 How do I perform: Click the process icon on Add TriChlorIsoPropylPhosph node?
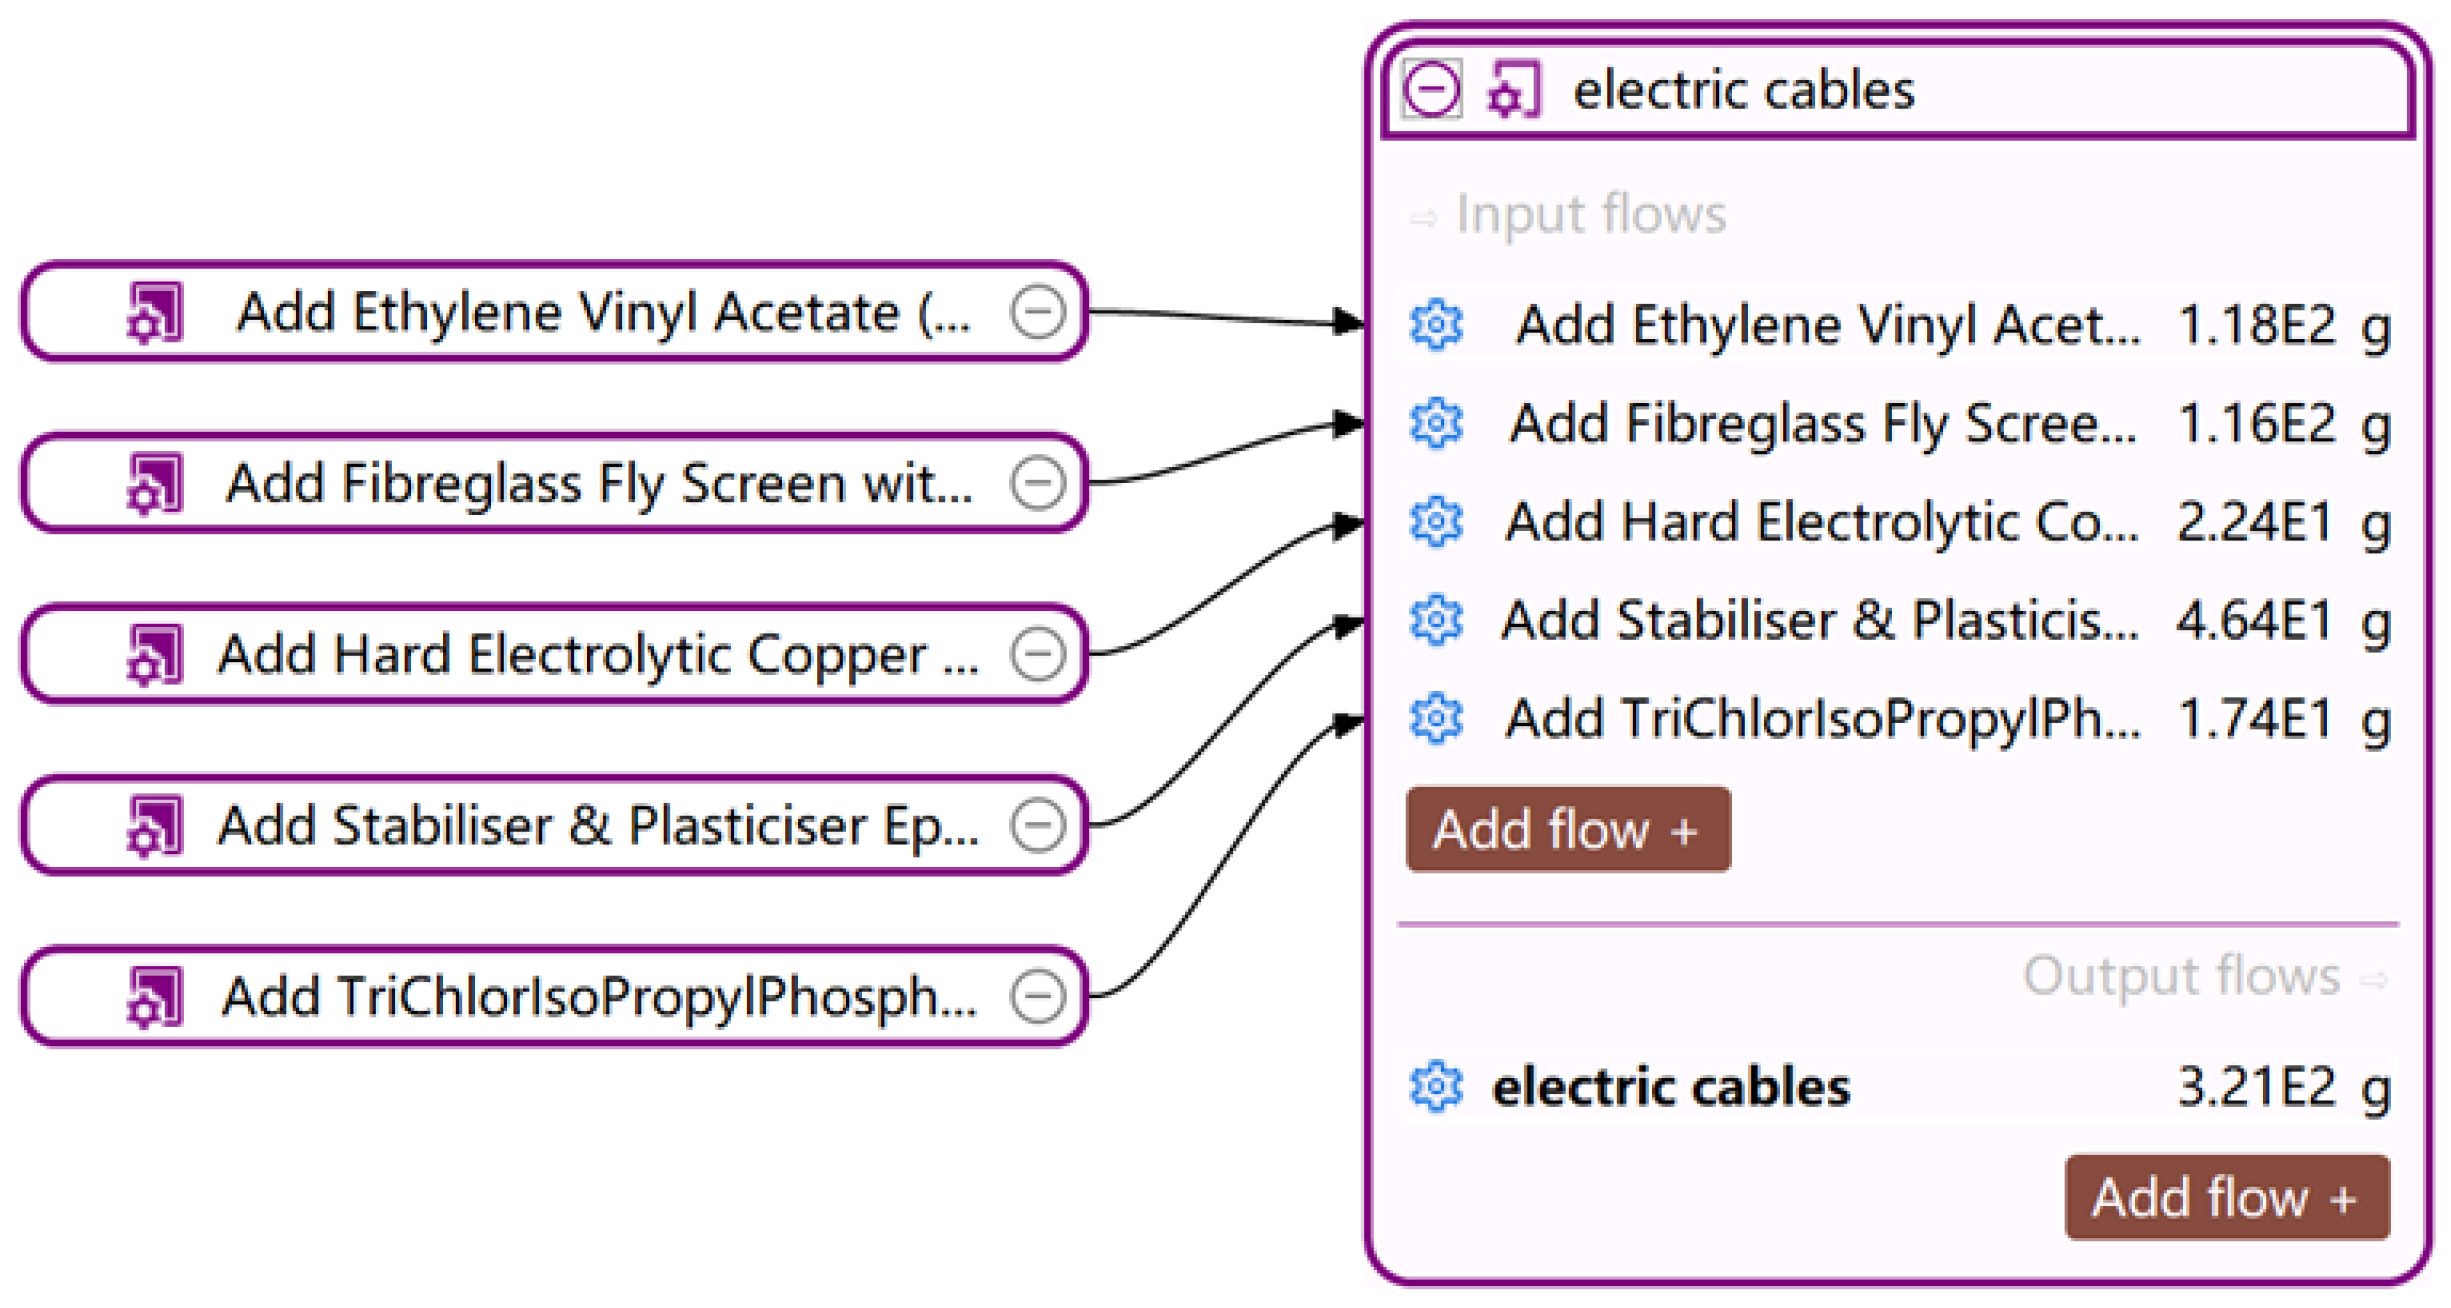(x=155, y=997)
